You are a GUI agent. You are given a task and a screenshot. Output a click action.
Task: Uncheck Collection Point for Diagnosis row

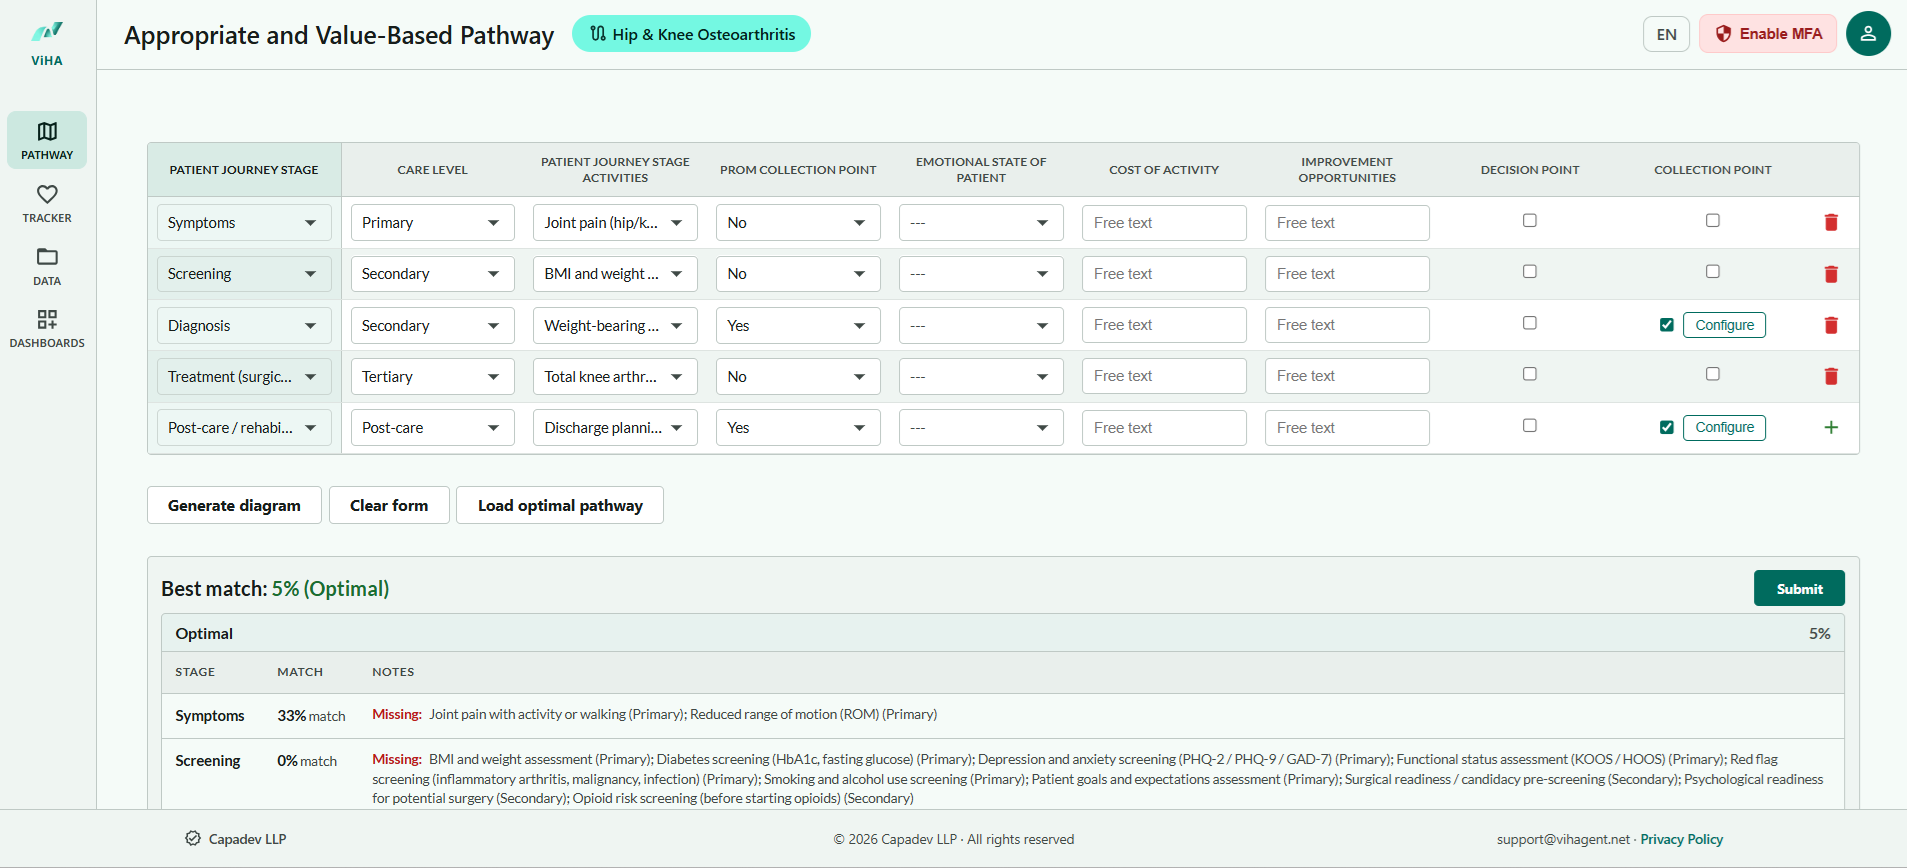pyautogui.click(x=1666, y=325)
